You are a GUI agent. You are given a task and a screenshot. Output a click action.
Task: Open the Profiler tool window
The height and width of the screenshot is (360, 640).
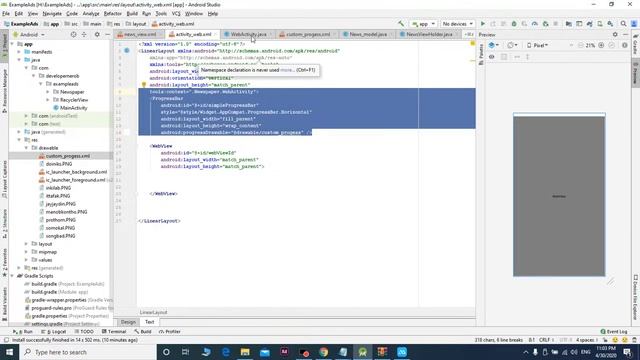pyautogui.click(x=170, y=331)
